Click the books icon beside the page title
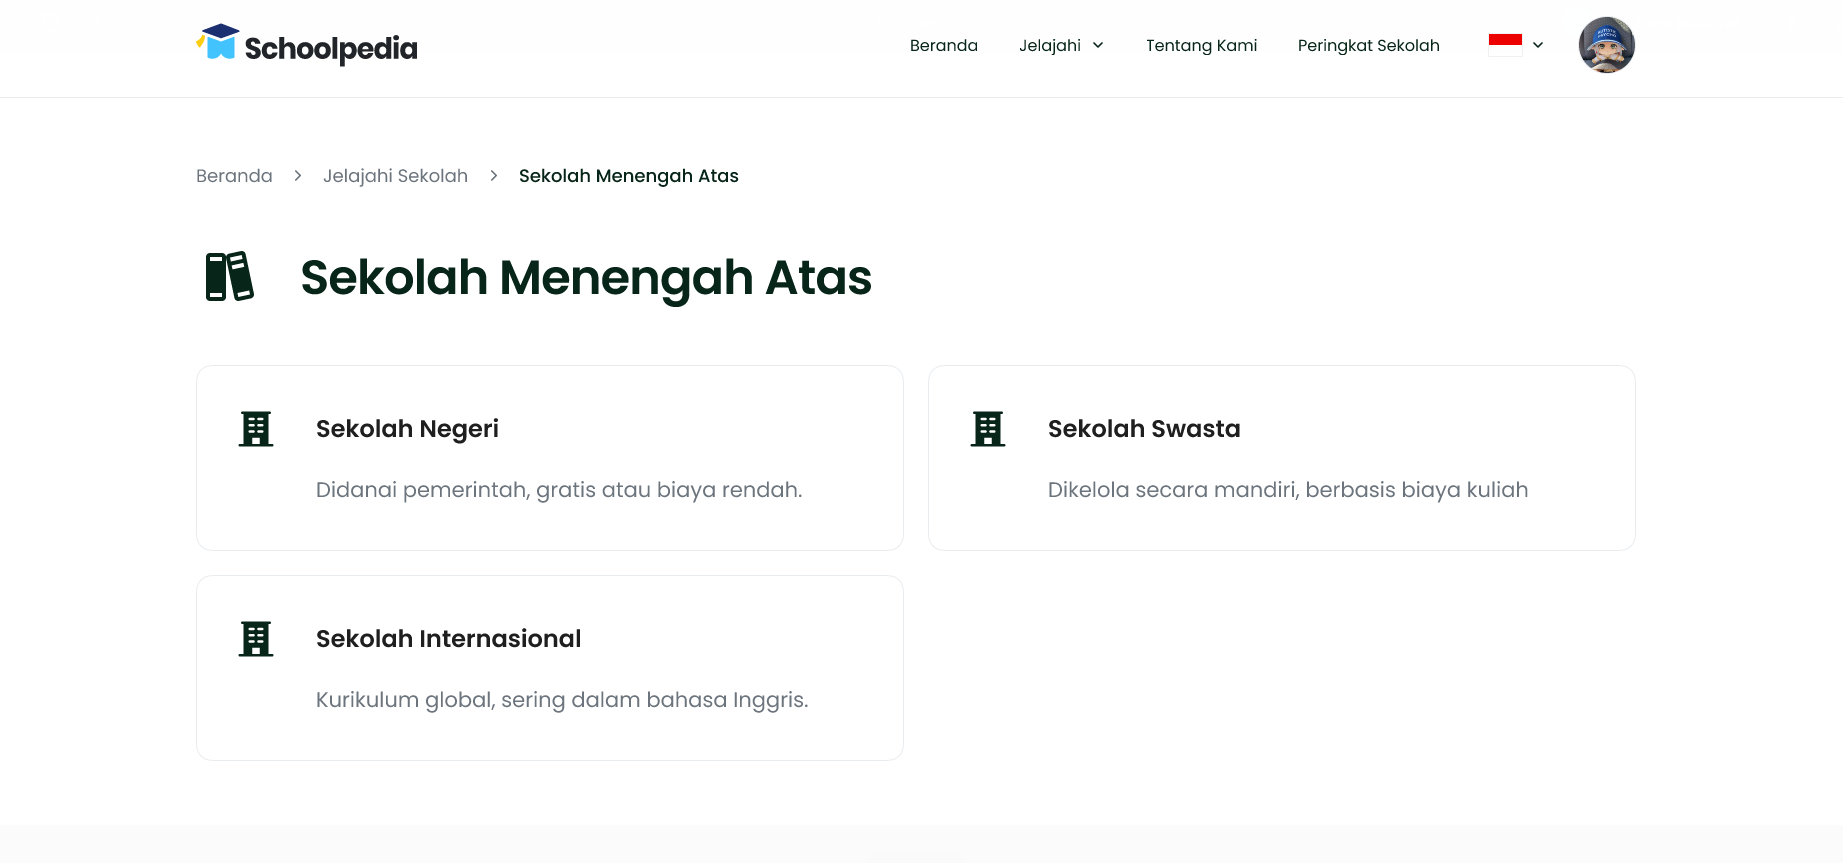 click(229, 276)
